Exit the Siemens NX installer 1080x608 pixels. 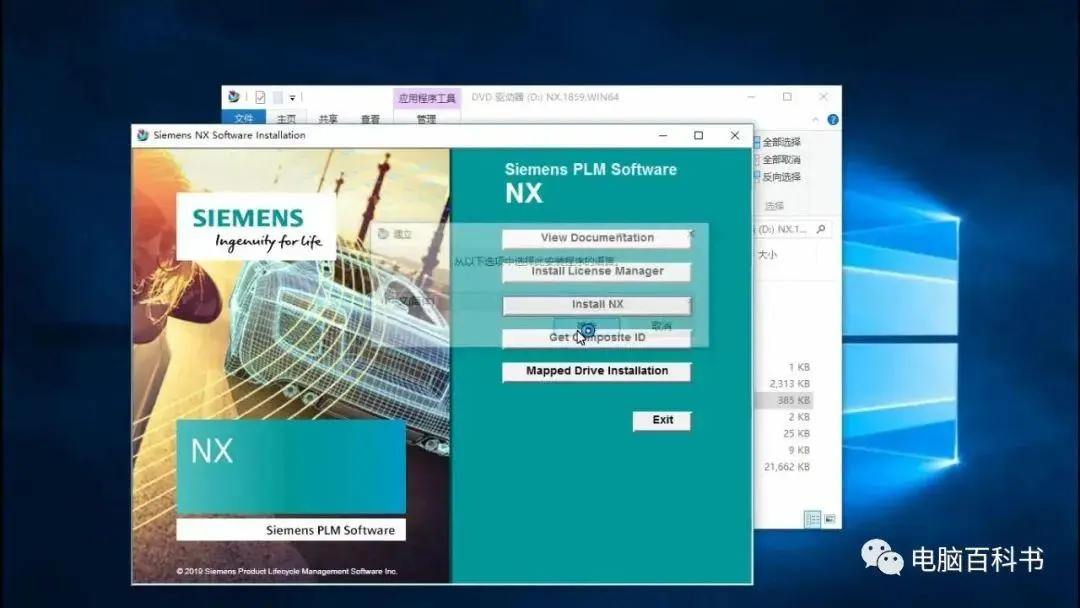[x=662, y=420]
